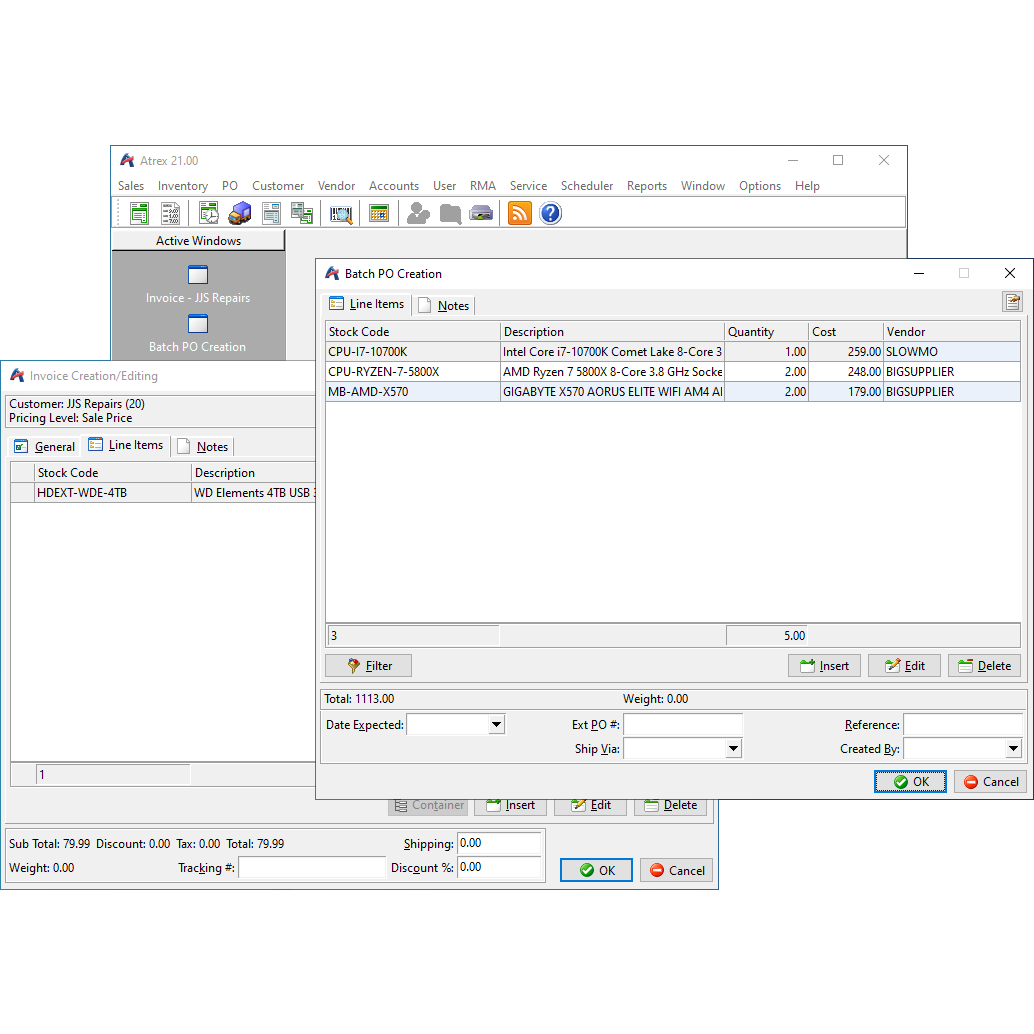Open Notes tab in Invoice window
Screen dimensions: 1034x1034
tap(204, 446)
